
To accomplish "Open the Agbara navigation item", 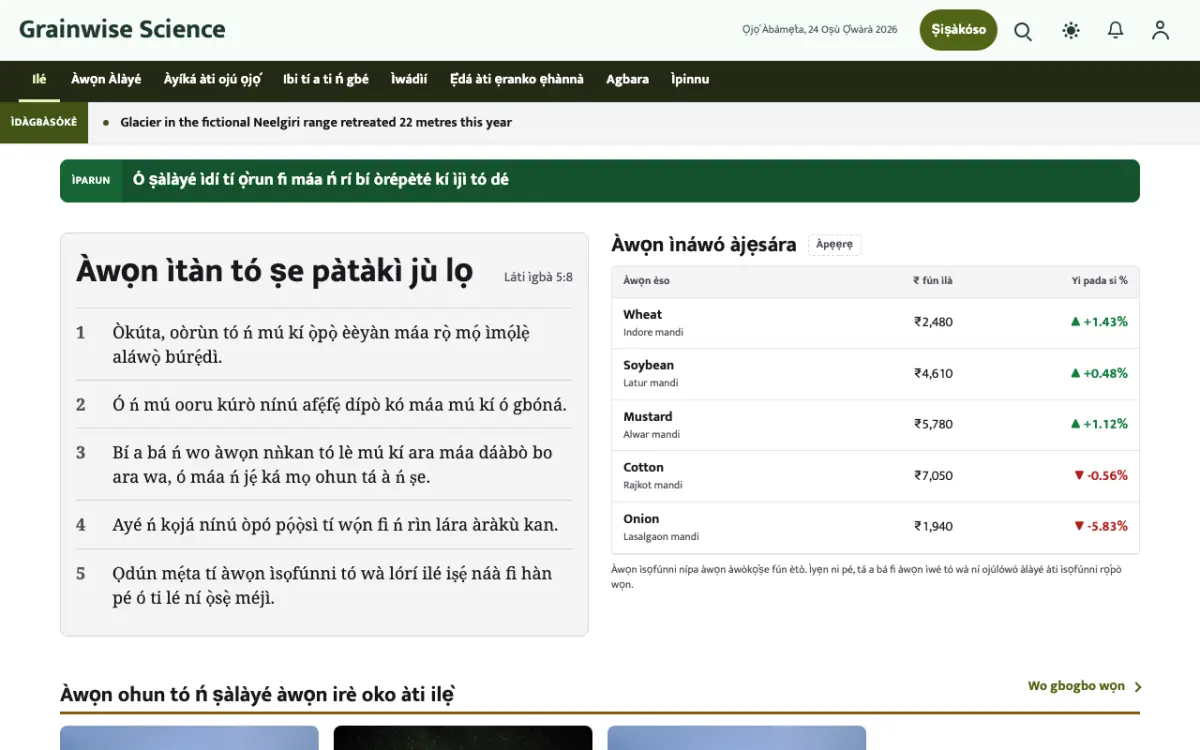I will [627, 80].
